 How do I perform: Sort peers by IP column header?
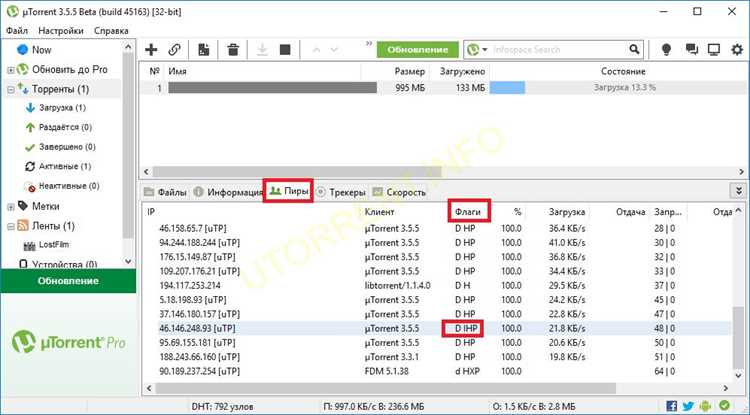click(151, 212)
